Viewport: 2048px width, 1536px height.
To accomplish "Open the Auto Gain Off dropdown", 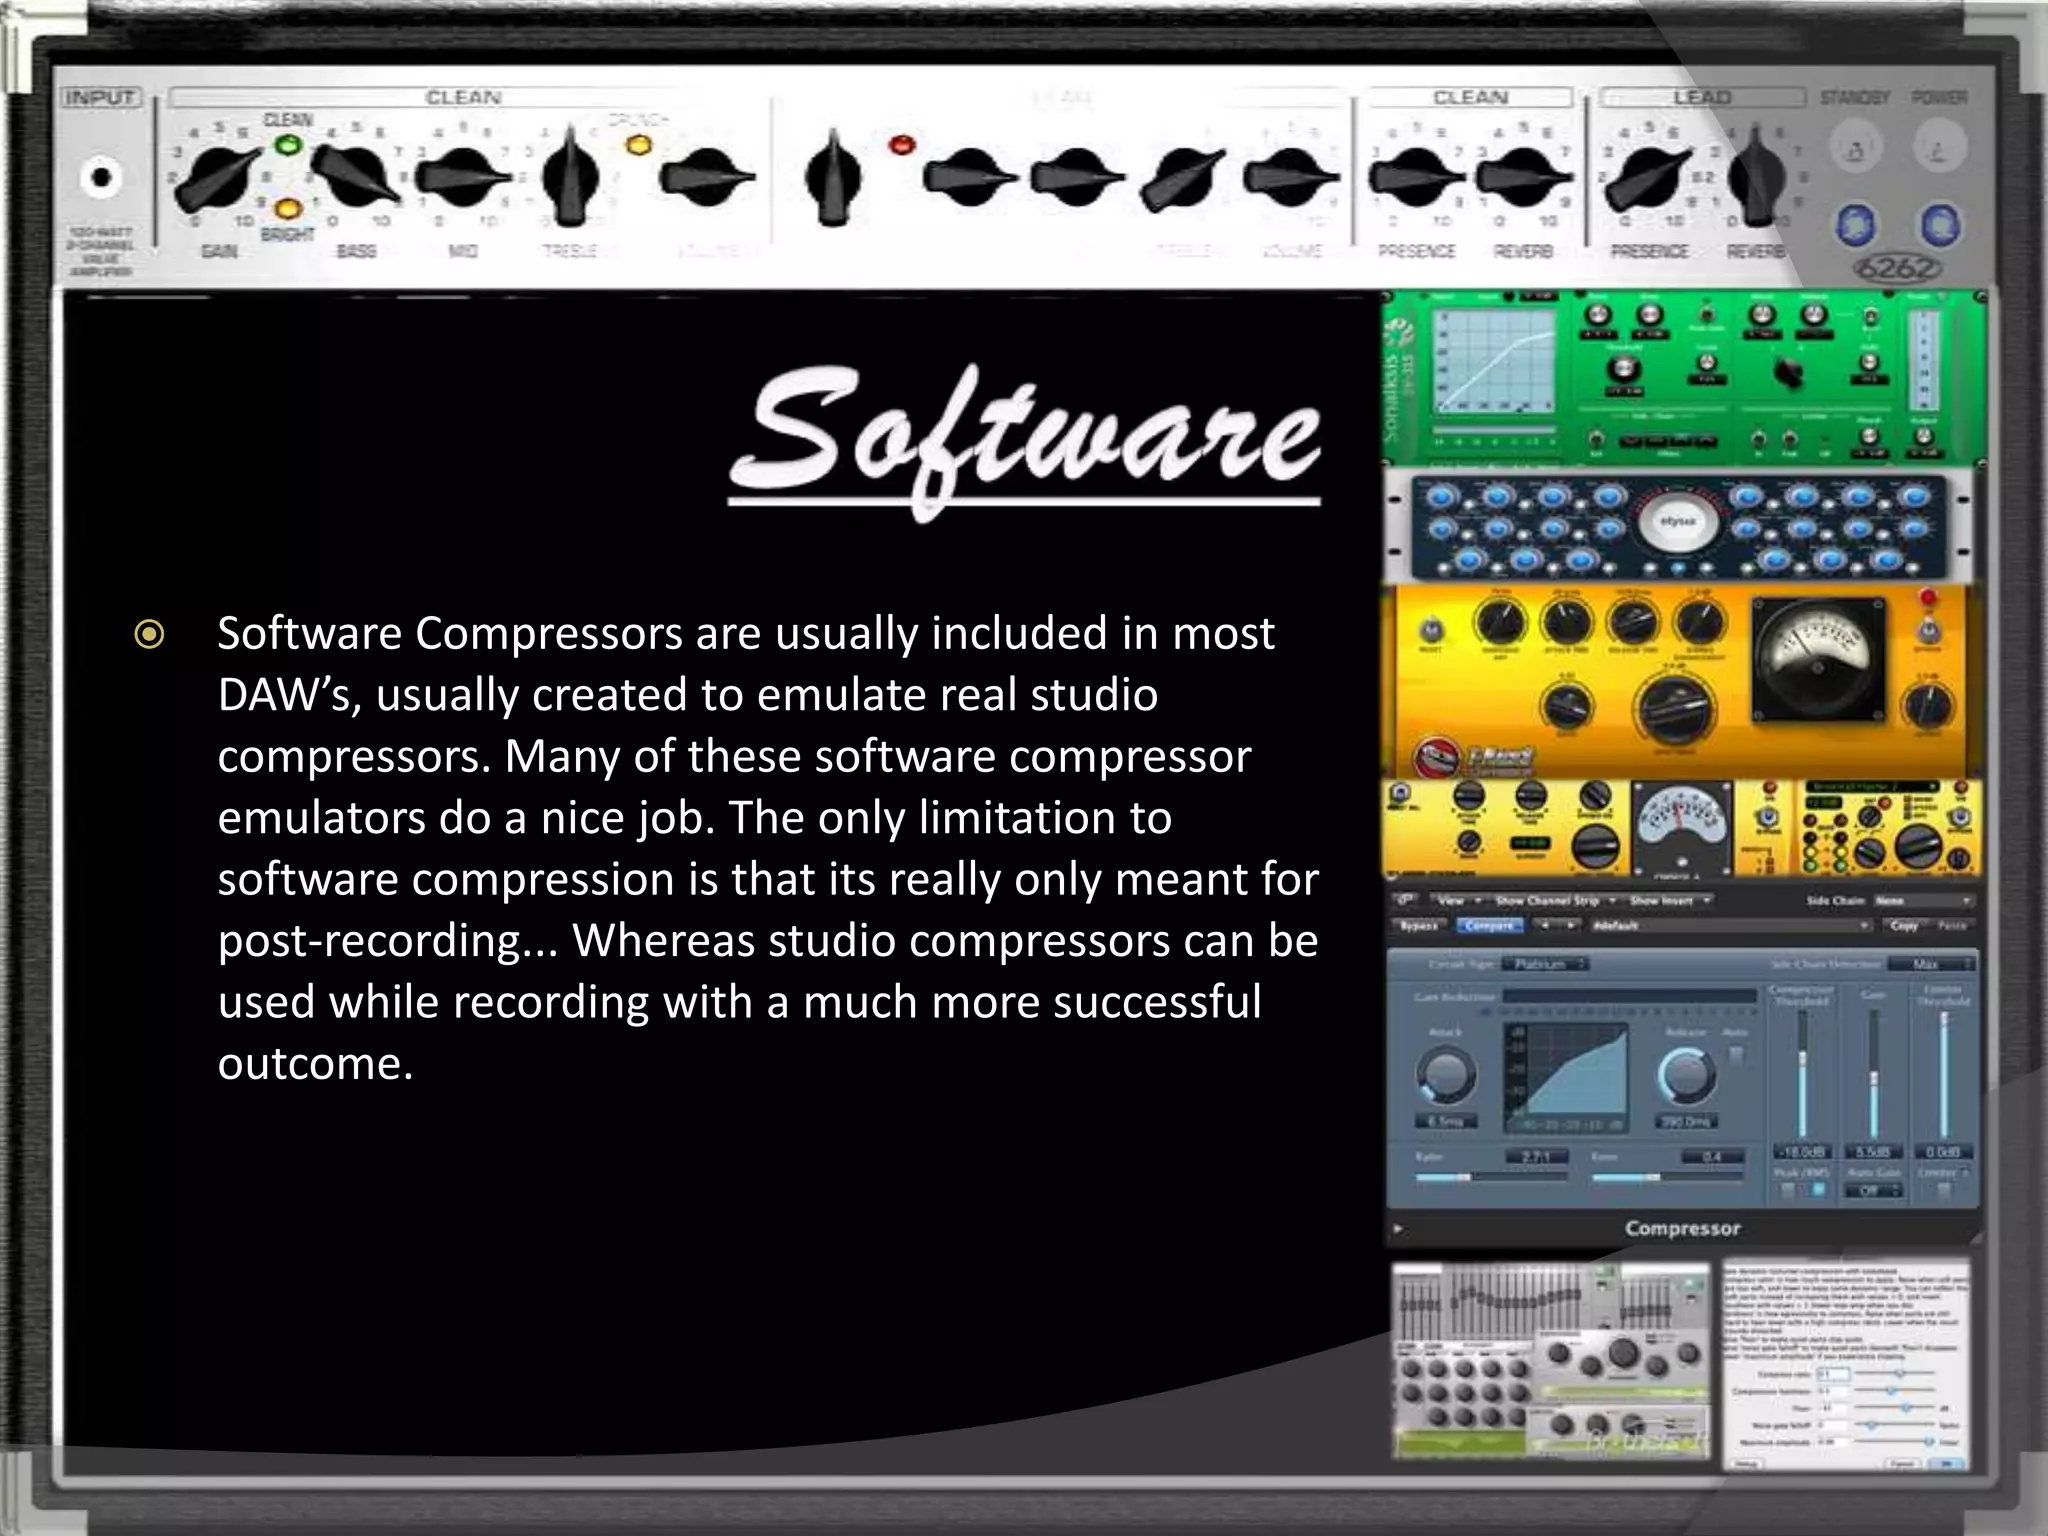I will (x=1874, y=1191).
